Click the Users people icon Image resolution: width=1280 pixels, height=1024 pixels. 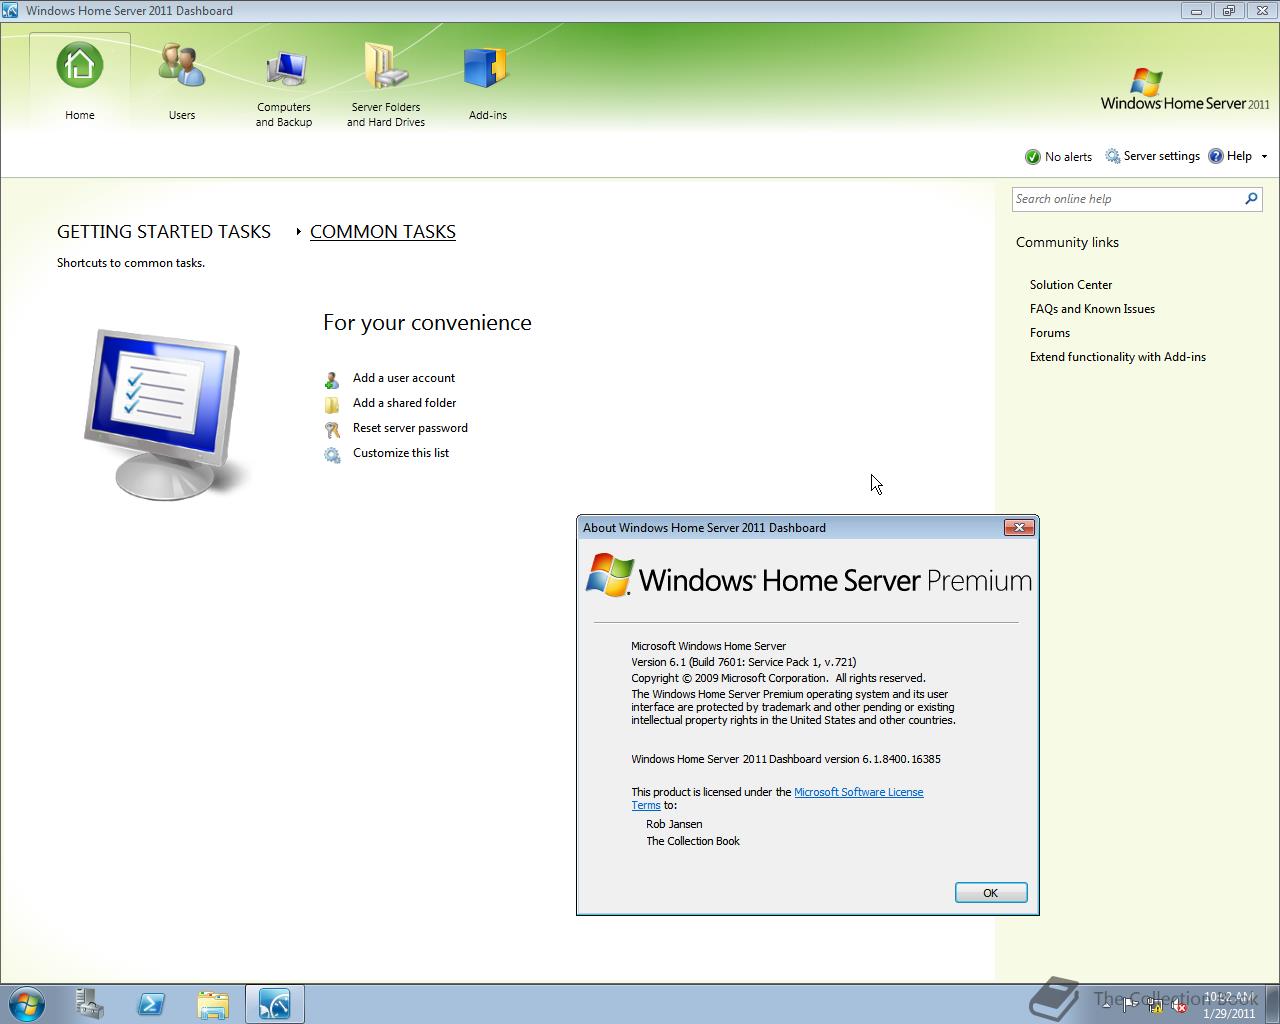pos(182,65)
